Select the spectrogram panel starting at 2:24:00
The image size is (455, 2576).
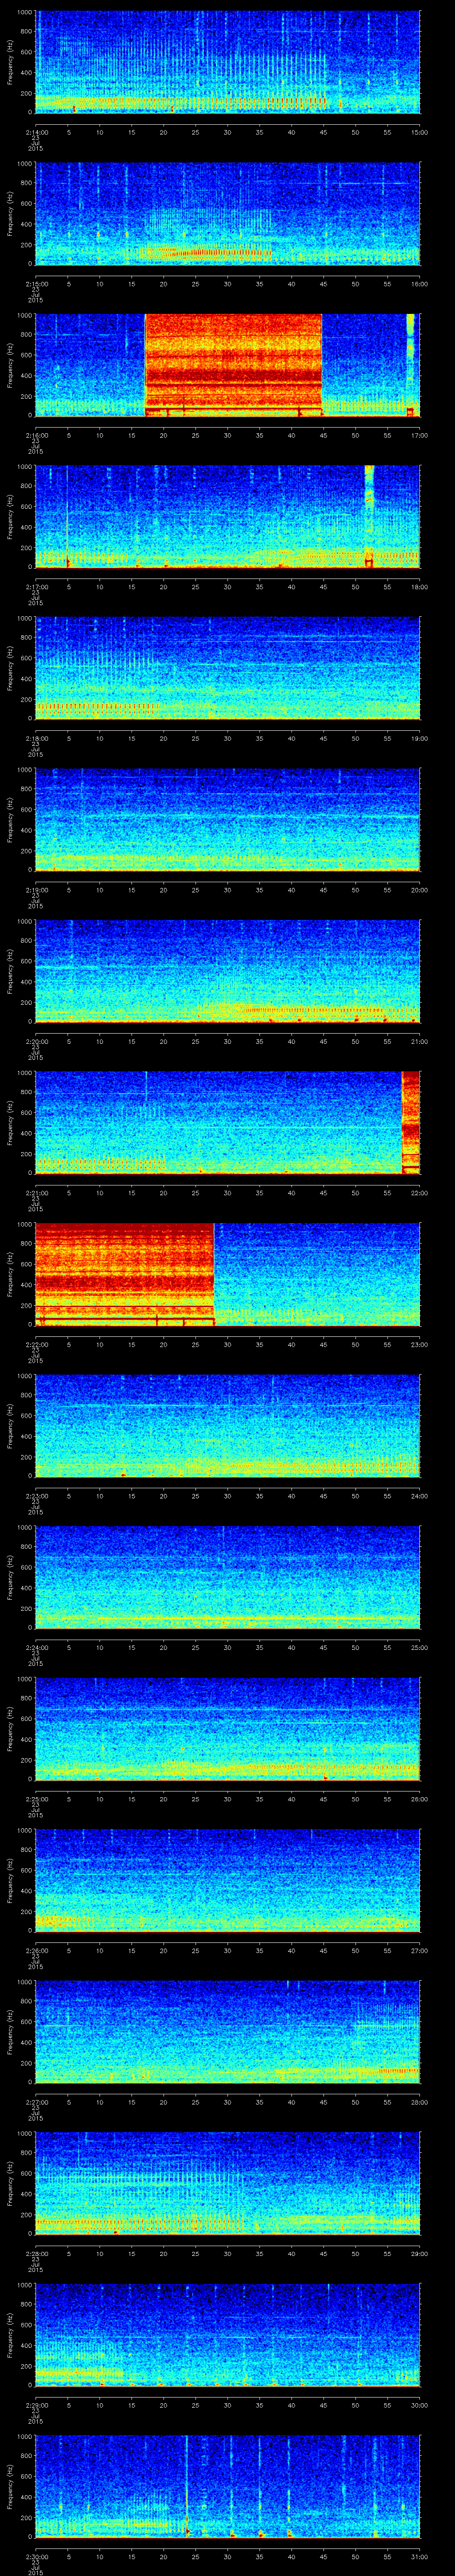[227, 1577]
